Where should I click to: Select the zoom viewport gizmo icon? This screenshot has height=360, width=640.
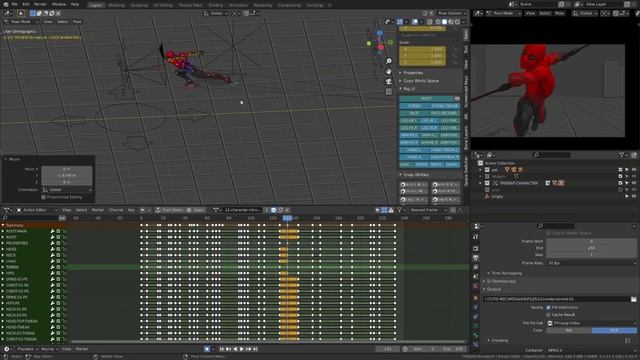click(x=389, y=61)
